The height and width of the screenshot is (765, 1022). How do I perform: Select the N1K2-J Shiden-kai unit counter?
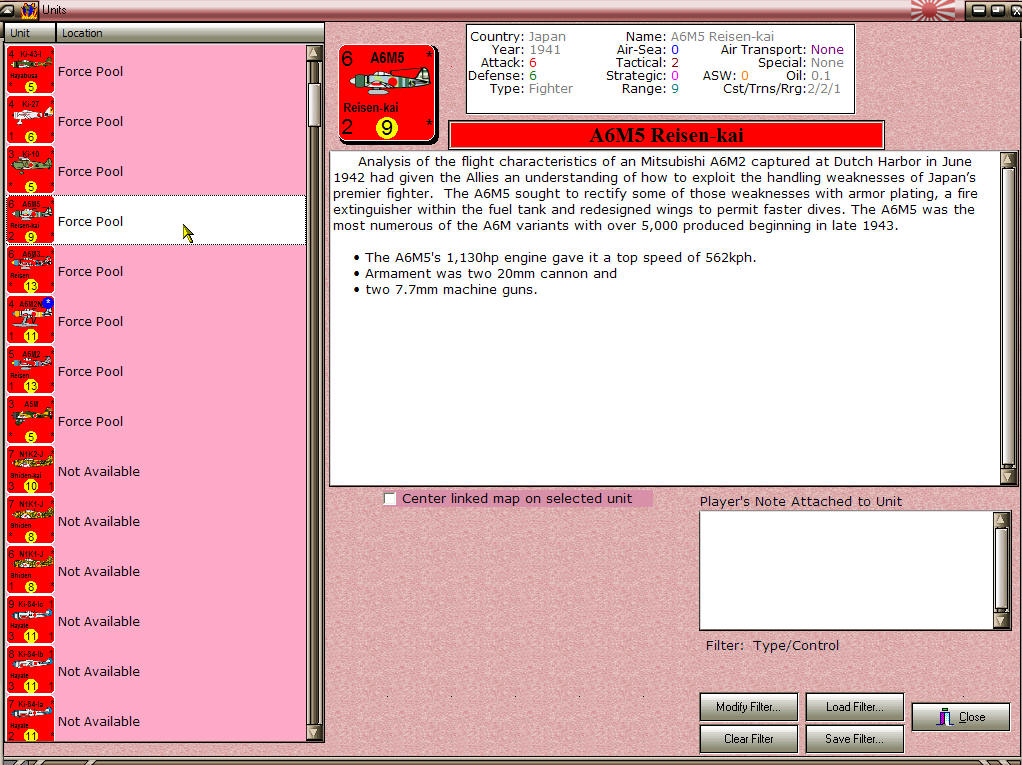click(31, 470)
